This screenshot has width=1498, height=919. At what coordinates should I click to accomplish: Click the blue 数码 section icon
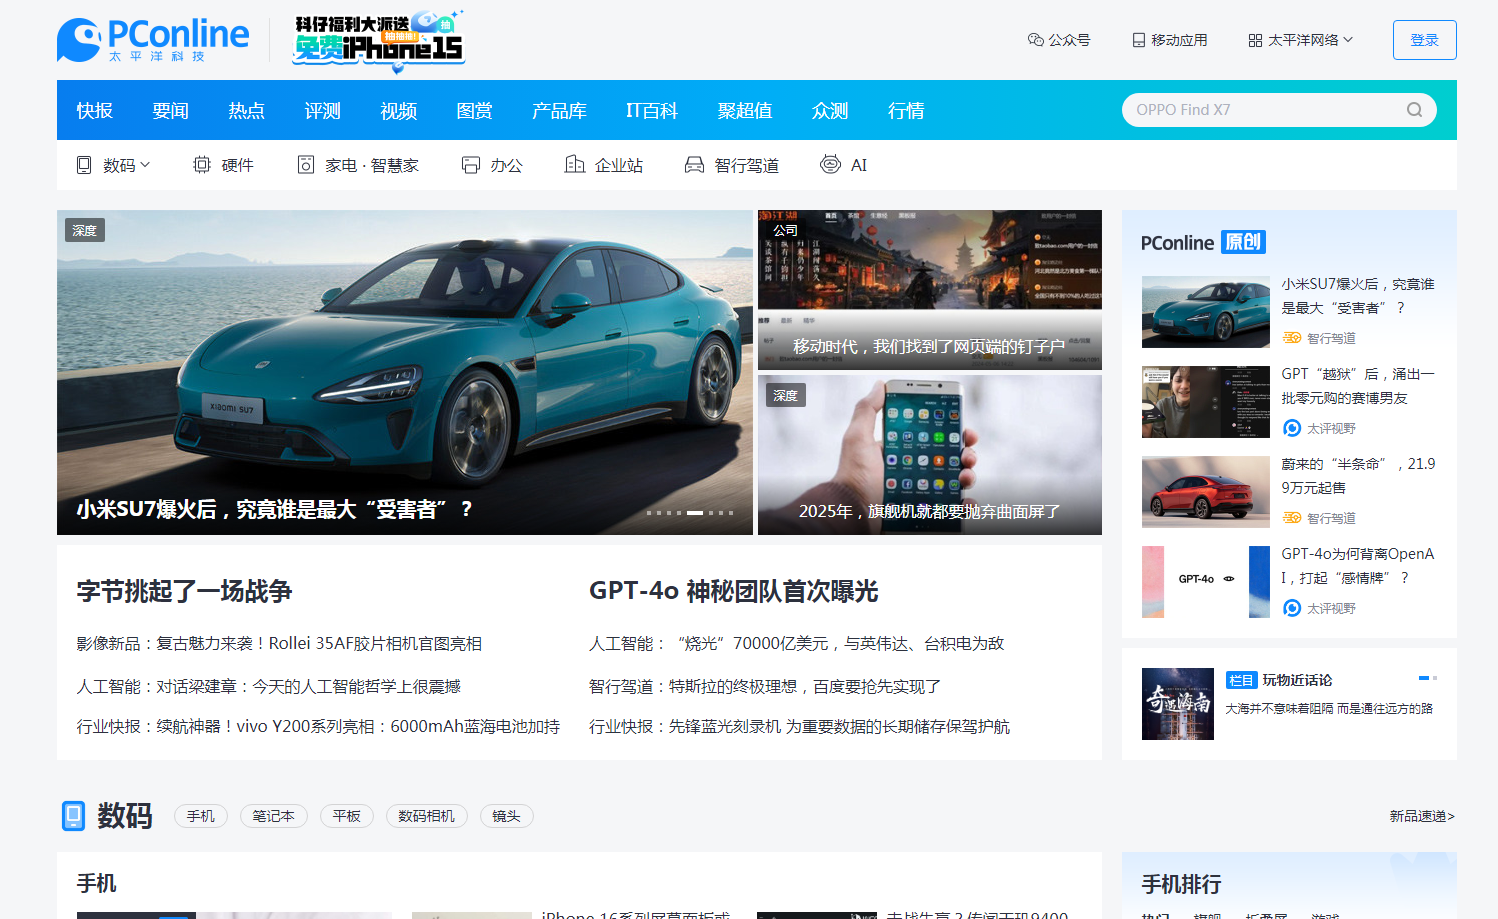73,816
